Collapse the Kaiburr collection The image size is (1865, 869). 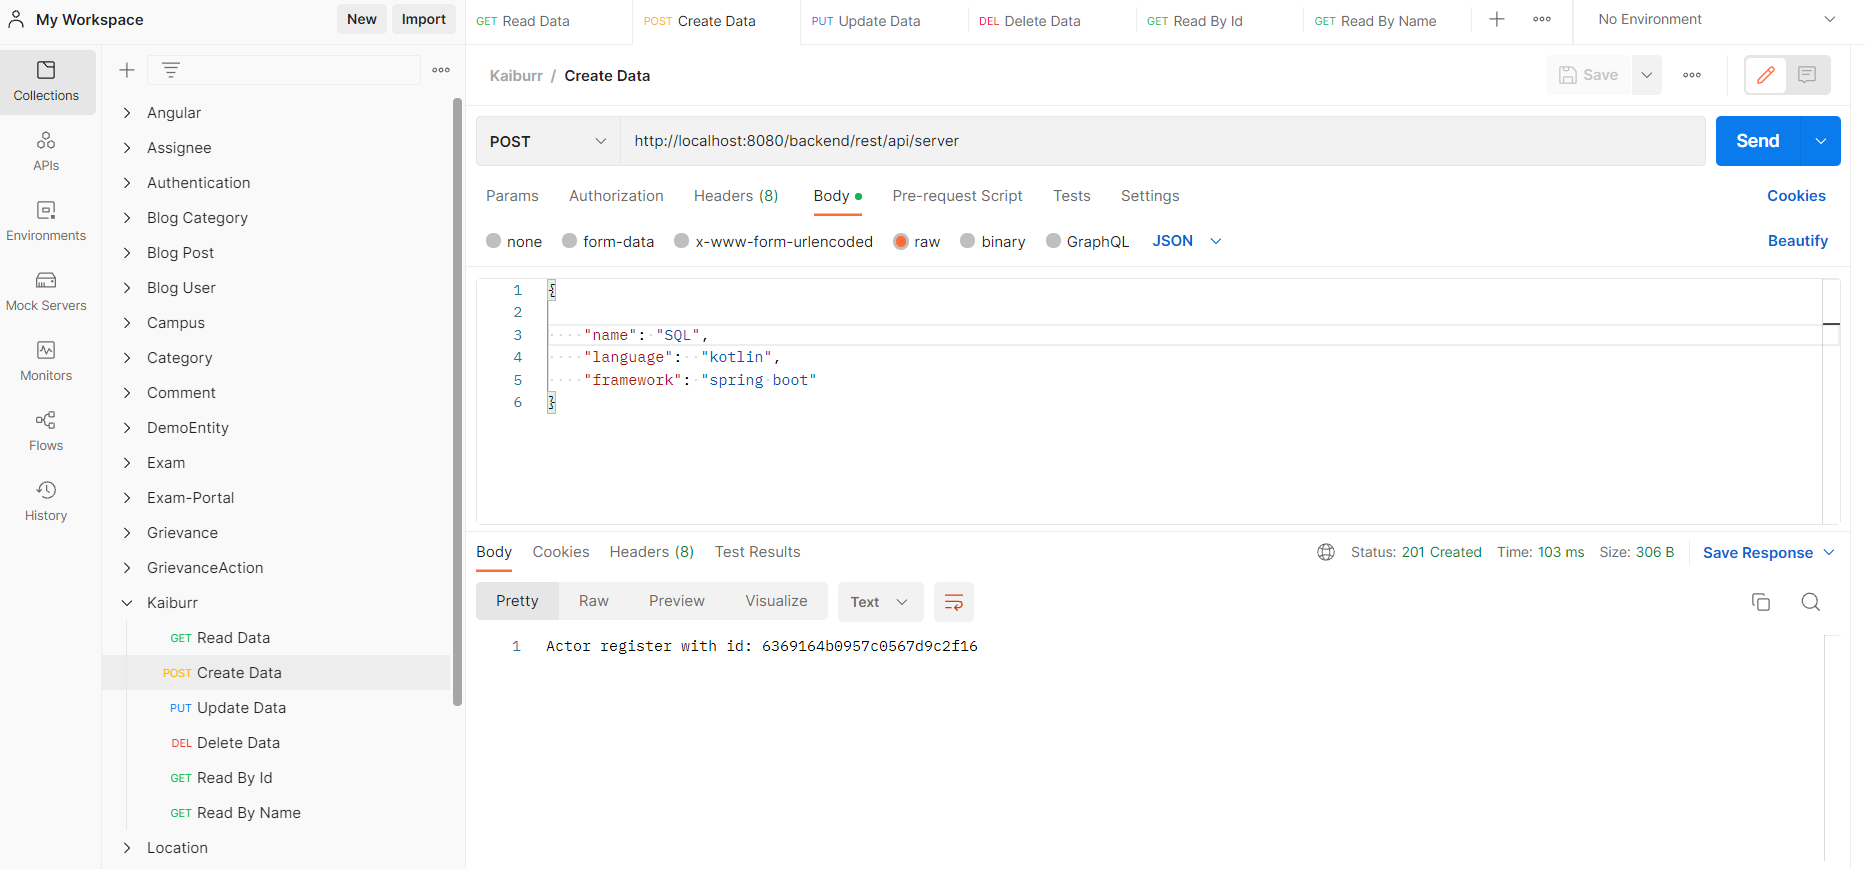(x=127, y=603)
